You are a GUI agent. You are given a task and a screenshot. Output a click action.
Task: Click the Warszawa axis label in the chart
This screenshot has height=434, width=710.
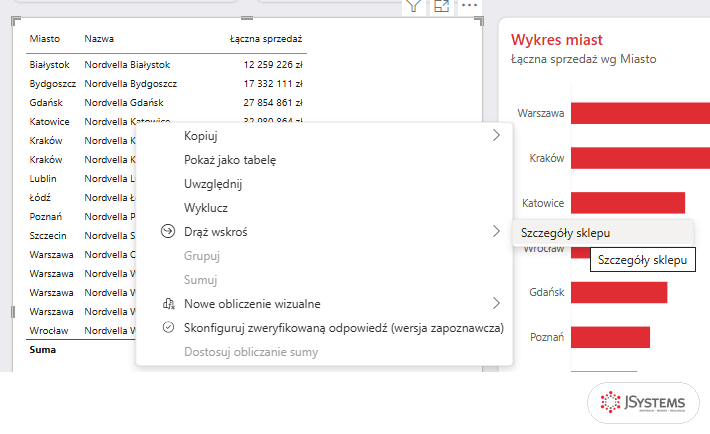click(541, 113)
